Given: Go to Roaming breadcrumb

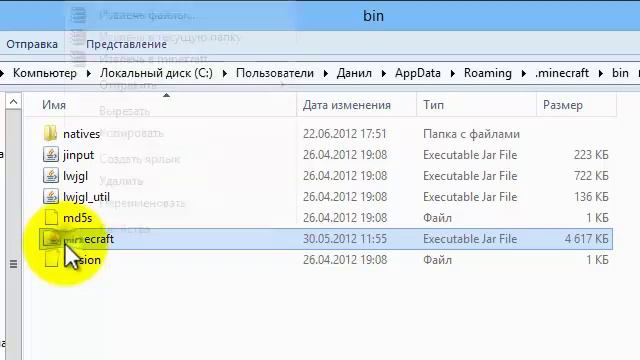Looking at the screenshot, I should pyautogui.click(x=488, y=73).
